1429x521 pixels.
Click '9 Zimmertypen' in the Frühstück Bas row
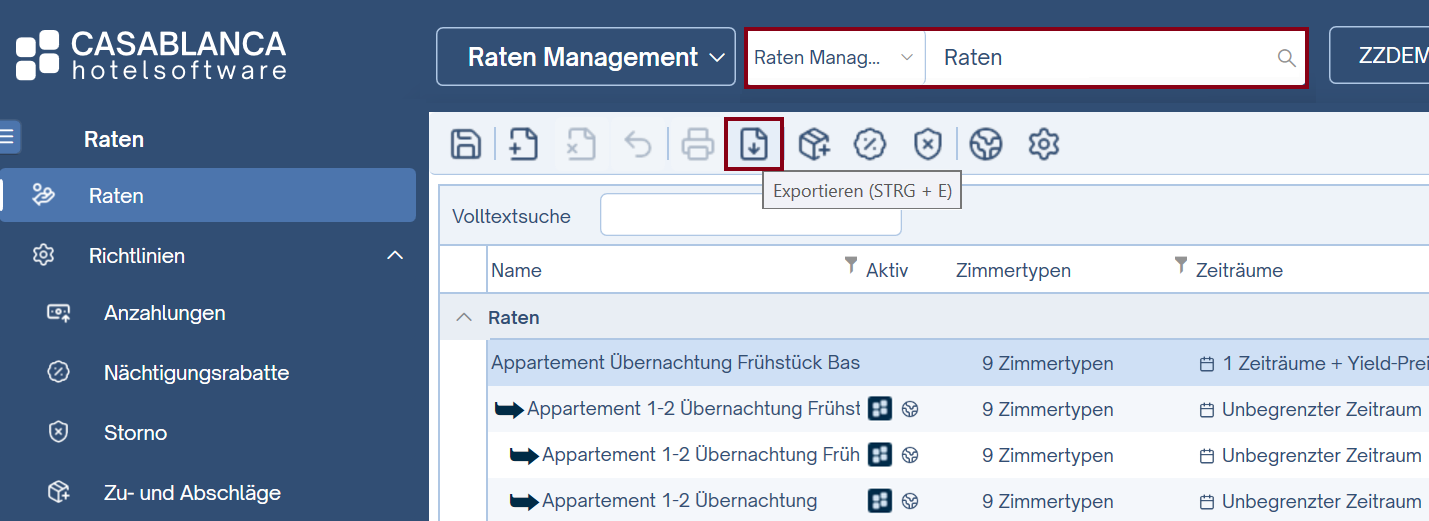pos(1047,364)
